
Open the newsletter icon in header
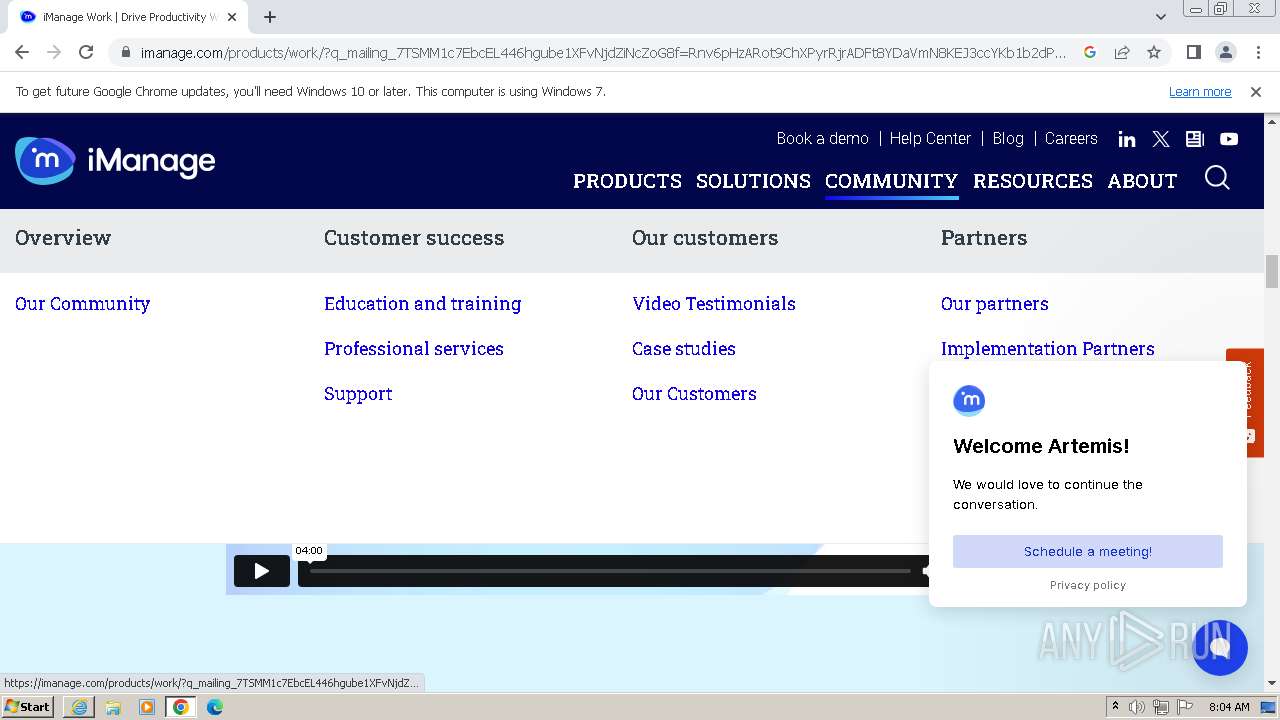tap(1195, 139)
